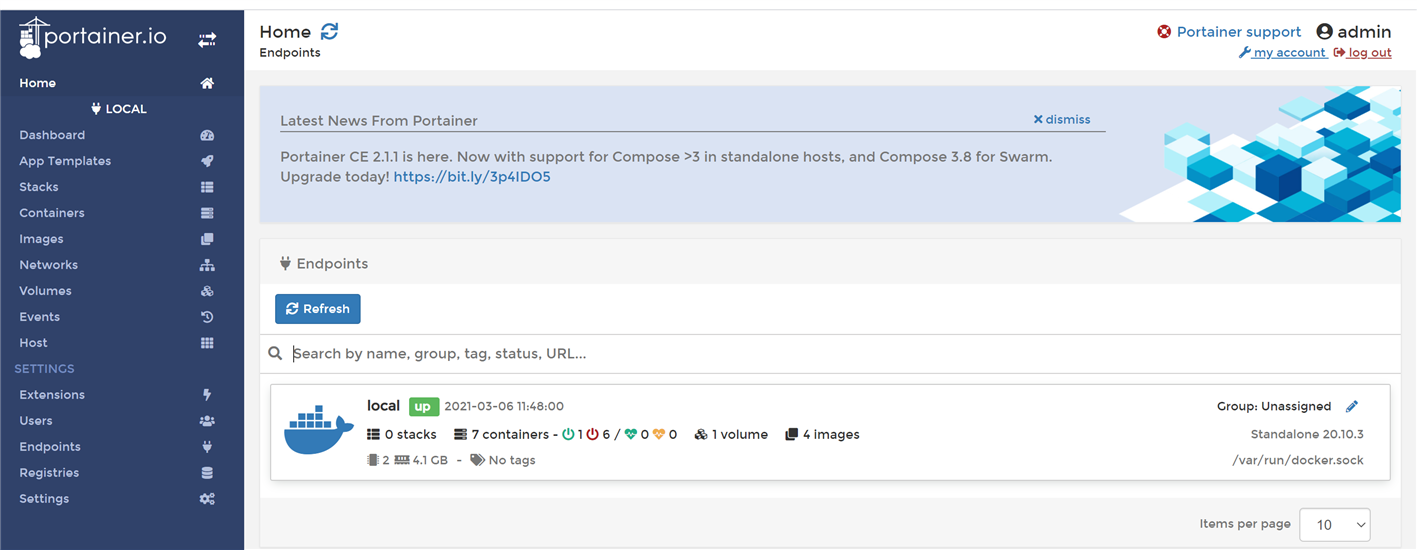1417x550 pixels.
Task: Click the App Templates rocket icon
Action: [x=207, y=161]
